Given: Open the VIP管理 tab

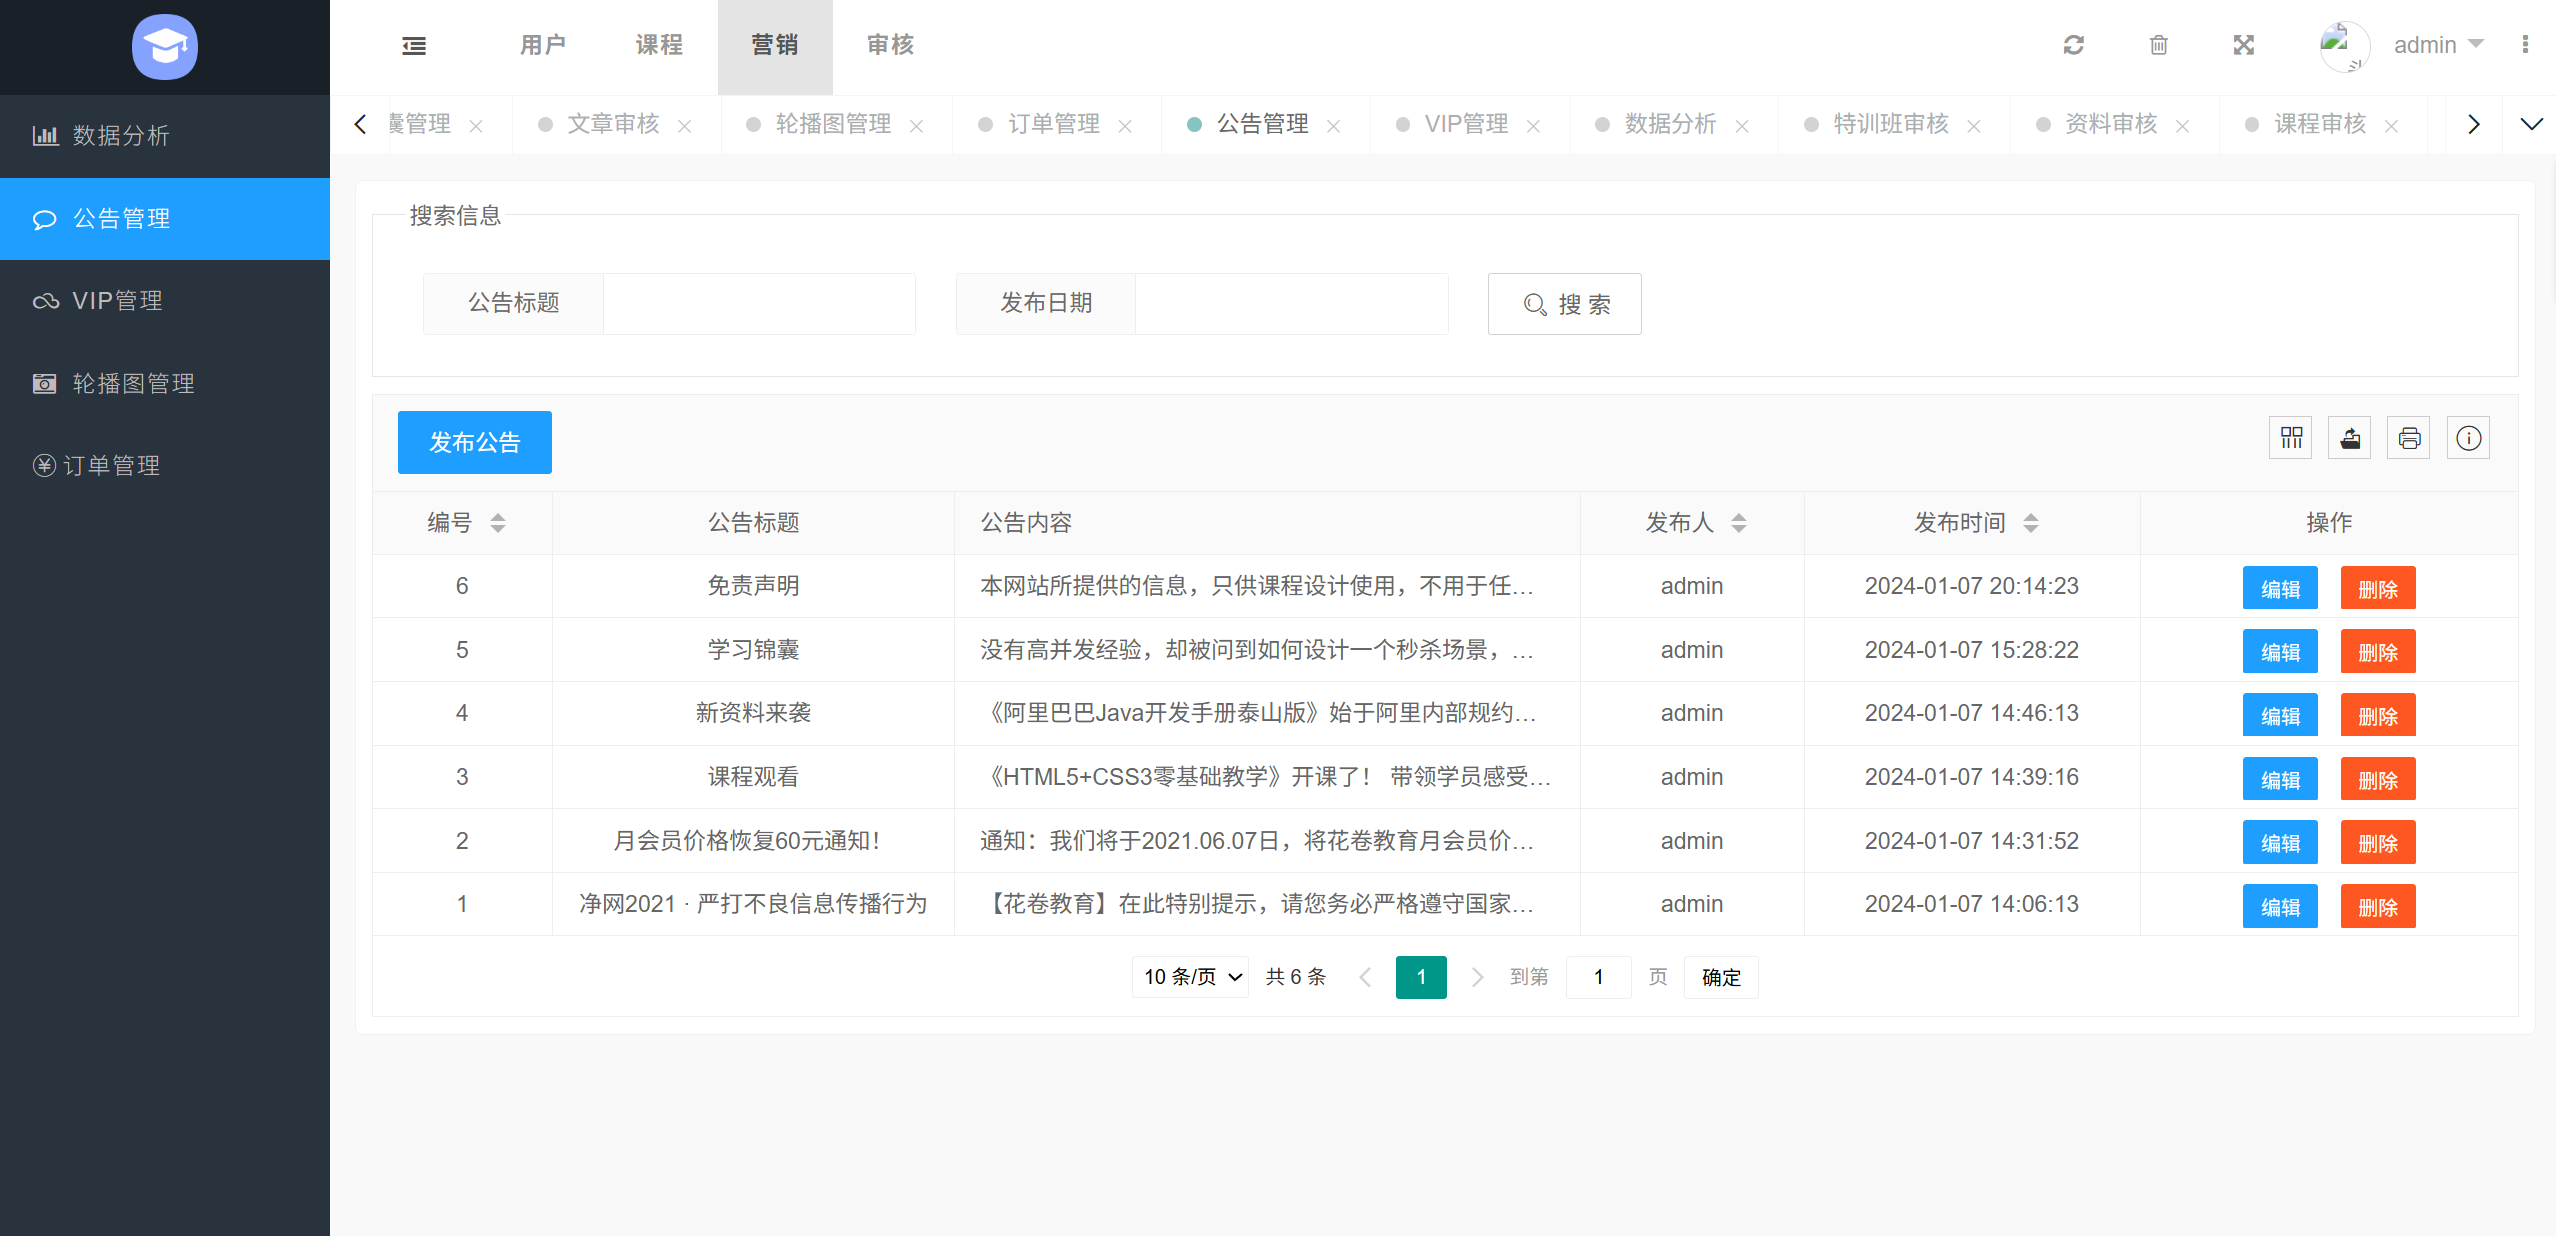Looking at the screenshot, I should pos(1465,124).
